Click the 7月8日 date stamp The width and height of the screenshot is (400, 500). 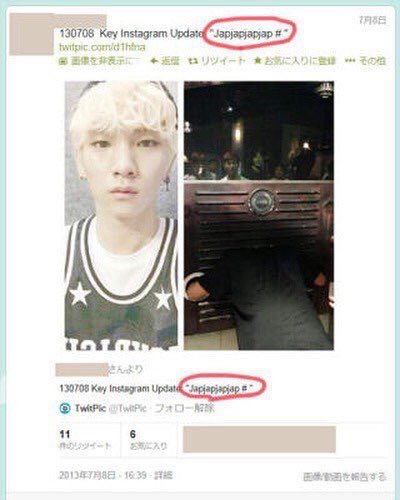click(x=373, y=20)
